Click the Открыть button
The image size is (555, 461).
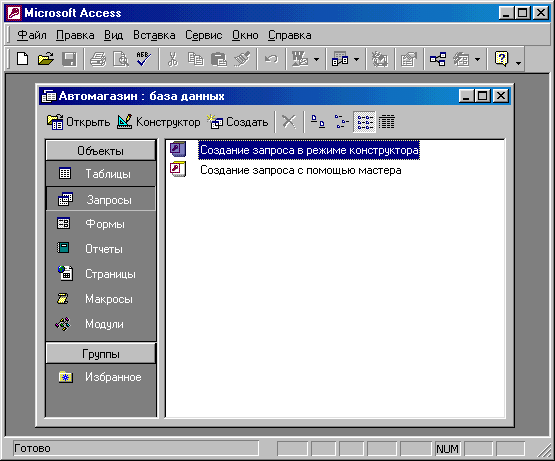tap(78, 122)
